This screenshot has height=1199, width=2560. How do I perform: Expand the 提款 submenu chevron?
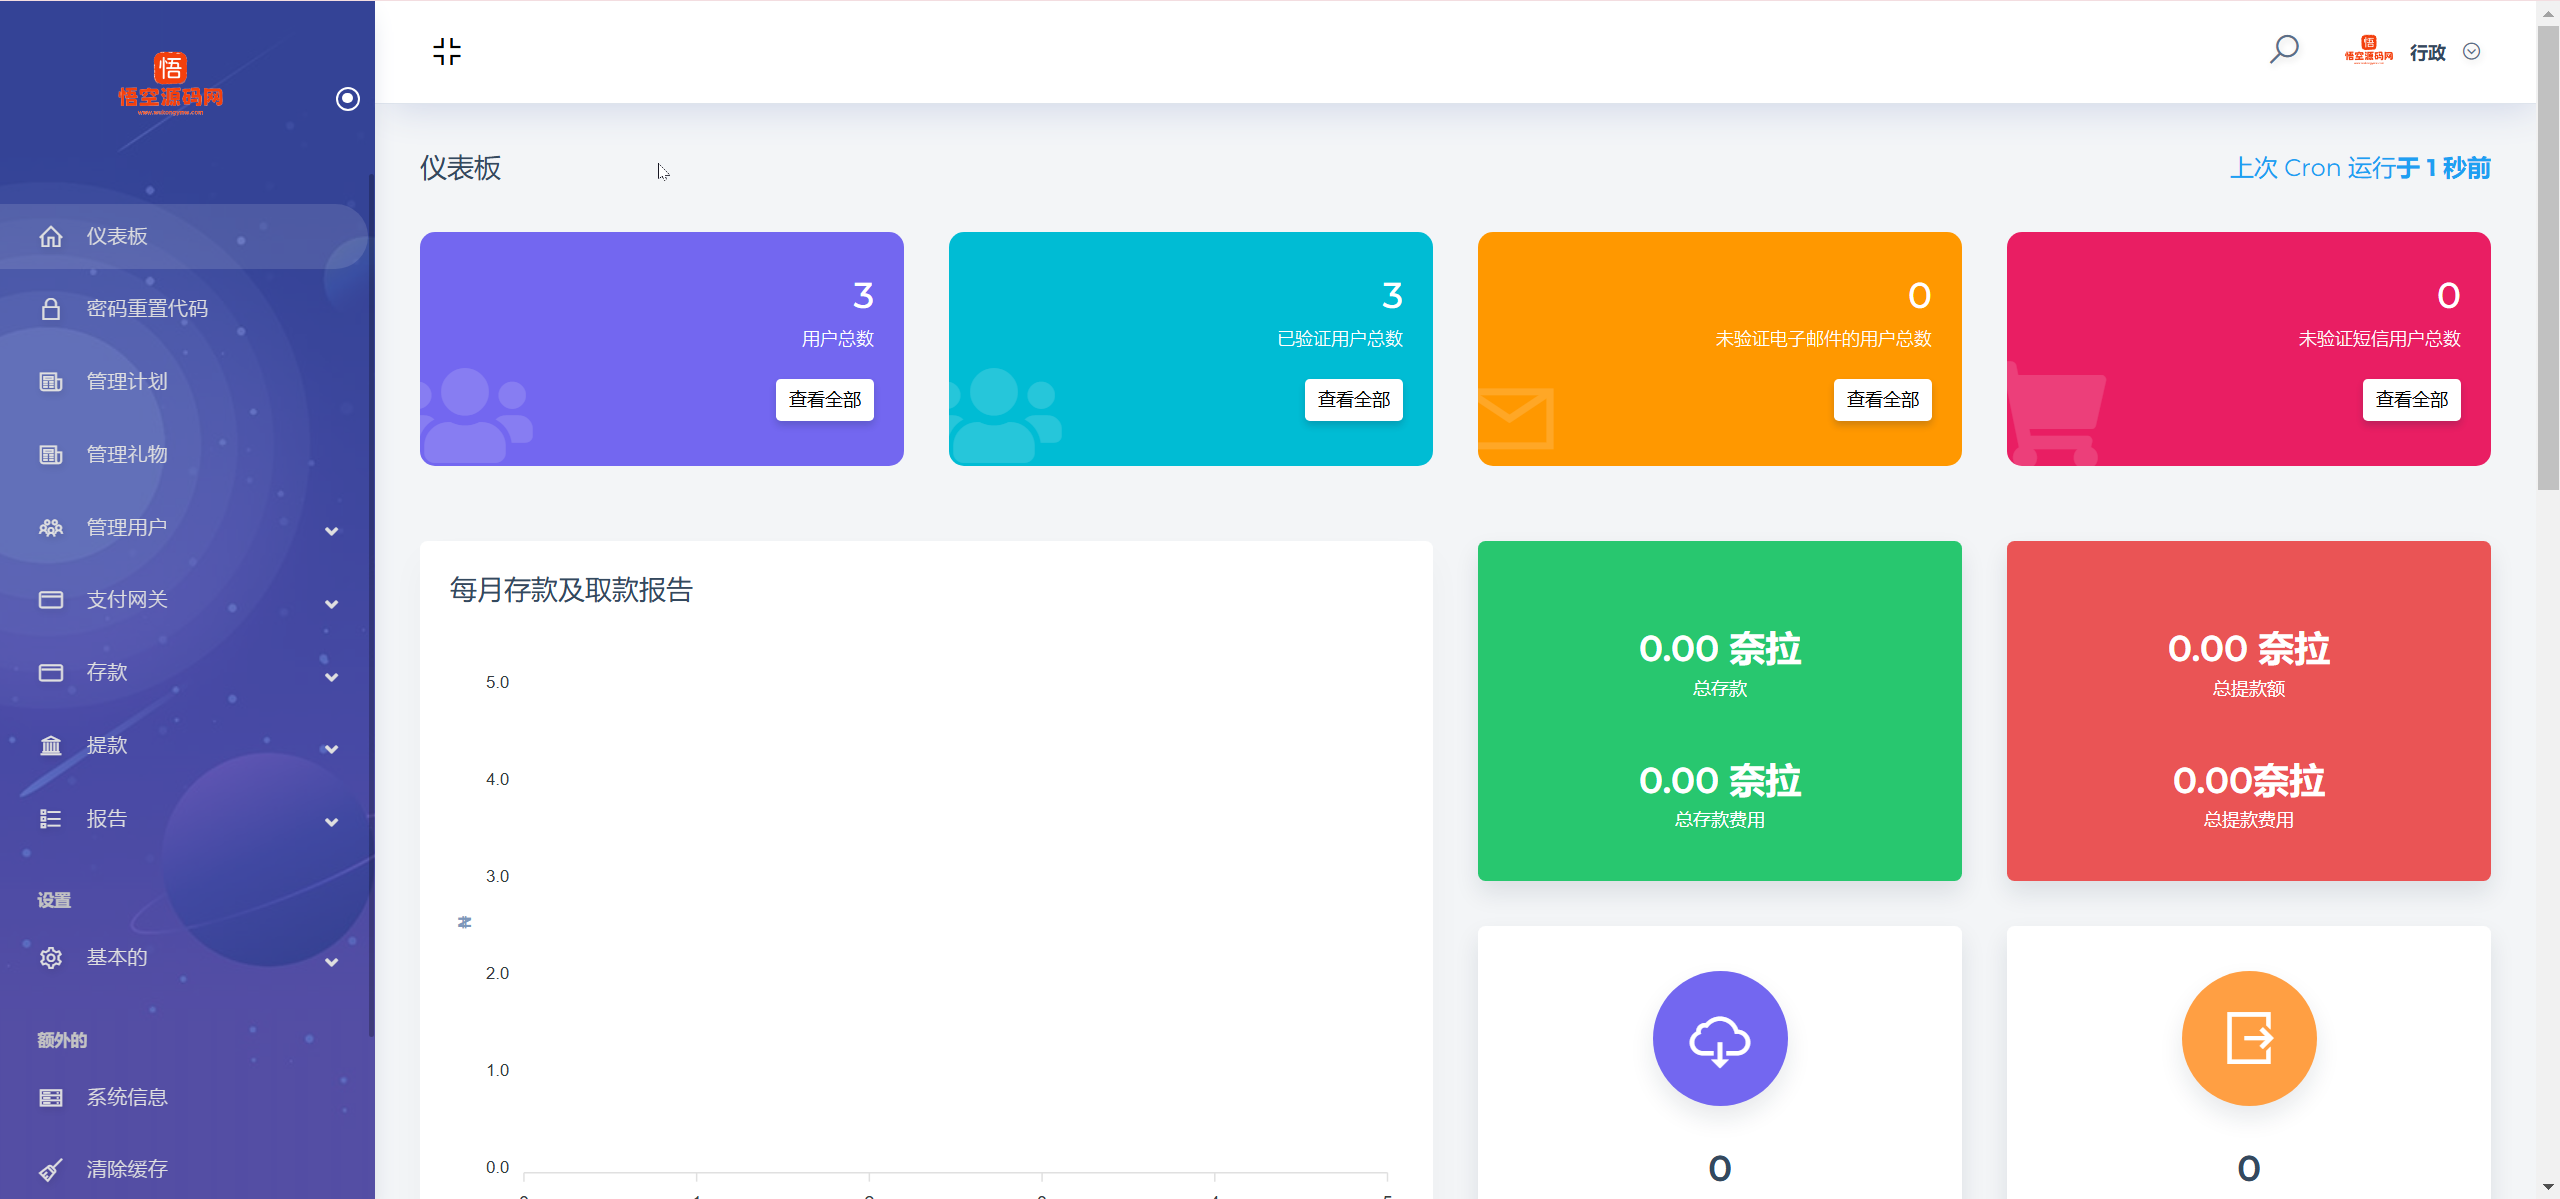(331, 749)
